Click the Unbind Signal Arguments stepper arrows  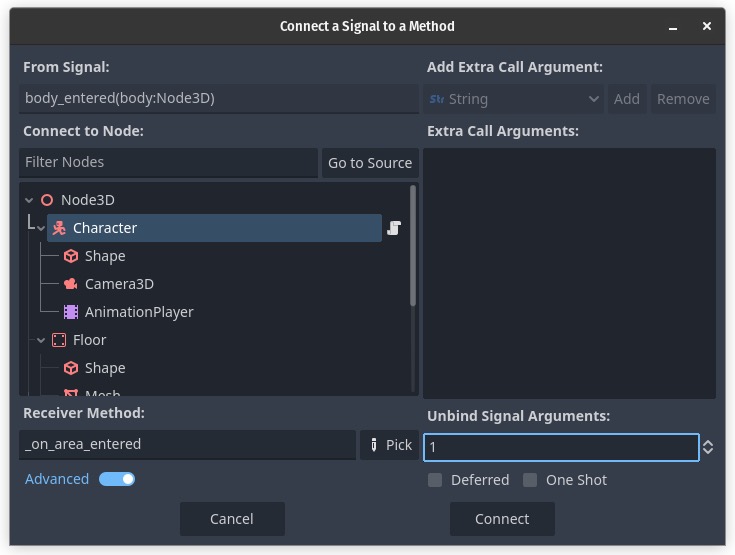pyautogui.click(x=708, y=447)
